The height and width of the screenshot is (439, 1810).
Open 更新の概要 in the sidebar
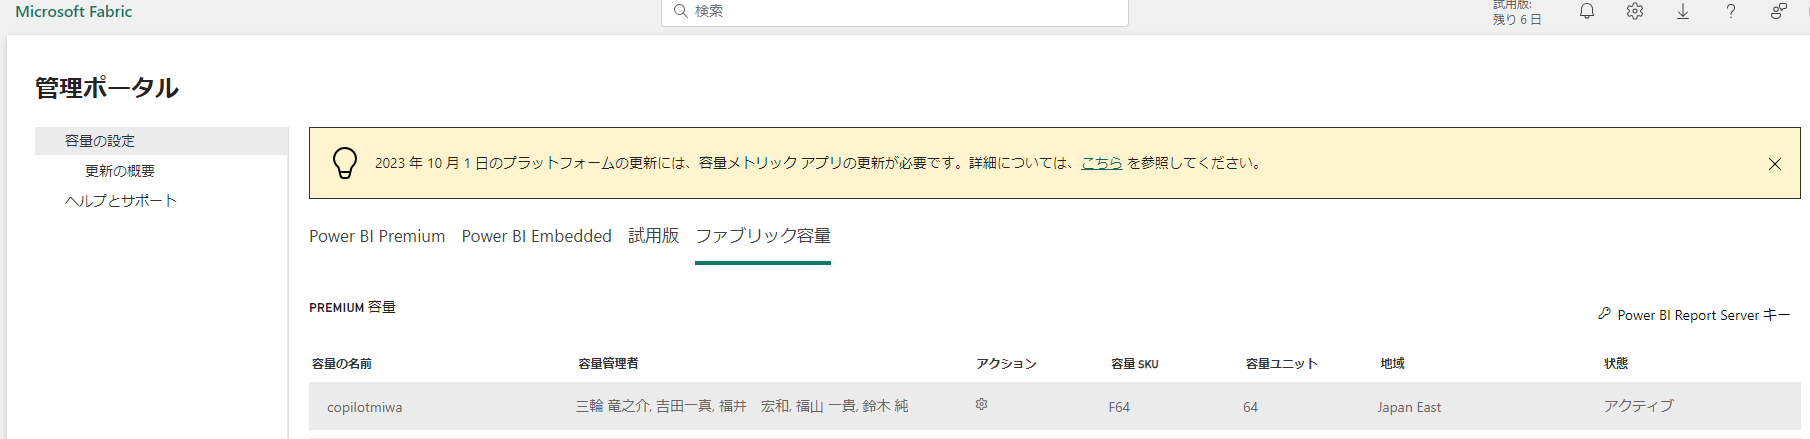point(120,171)
